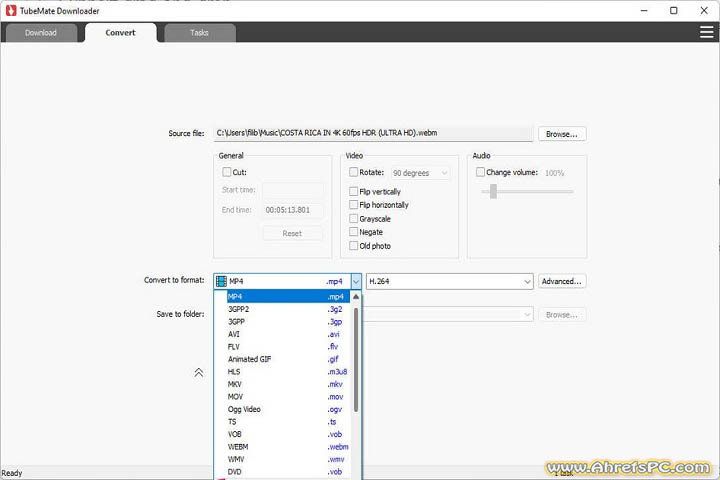Viewport: 720px width, 480px height.
Task: Choose WEBM from the format list
Action: (x=288, y=446)
